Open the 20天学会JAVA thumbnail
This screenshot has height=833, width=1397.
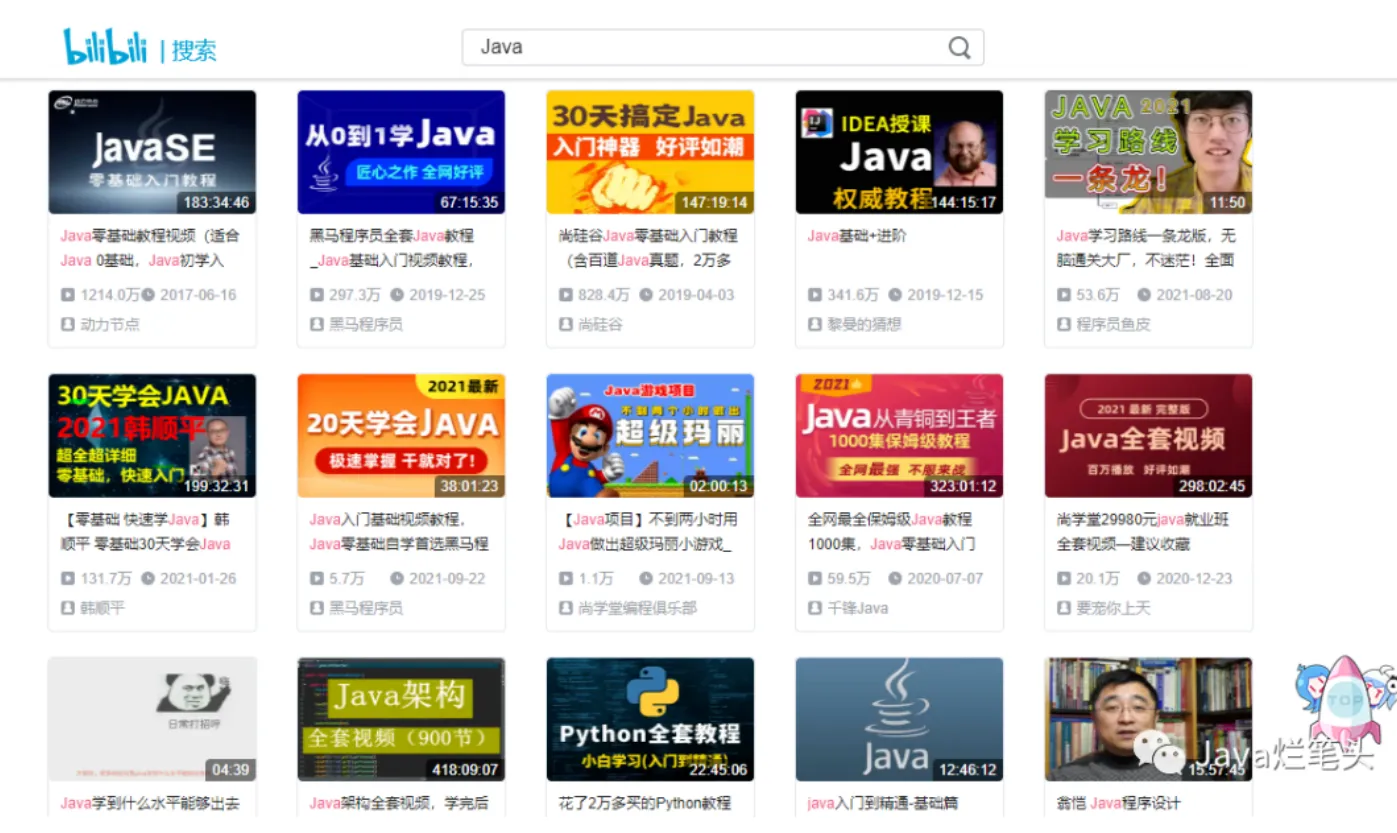[401, 436]
